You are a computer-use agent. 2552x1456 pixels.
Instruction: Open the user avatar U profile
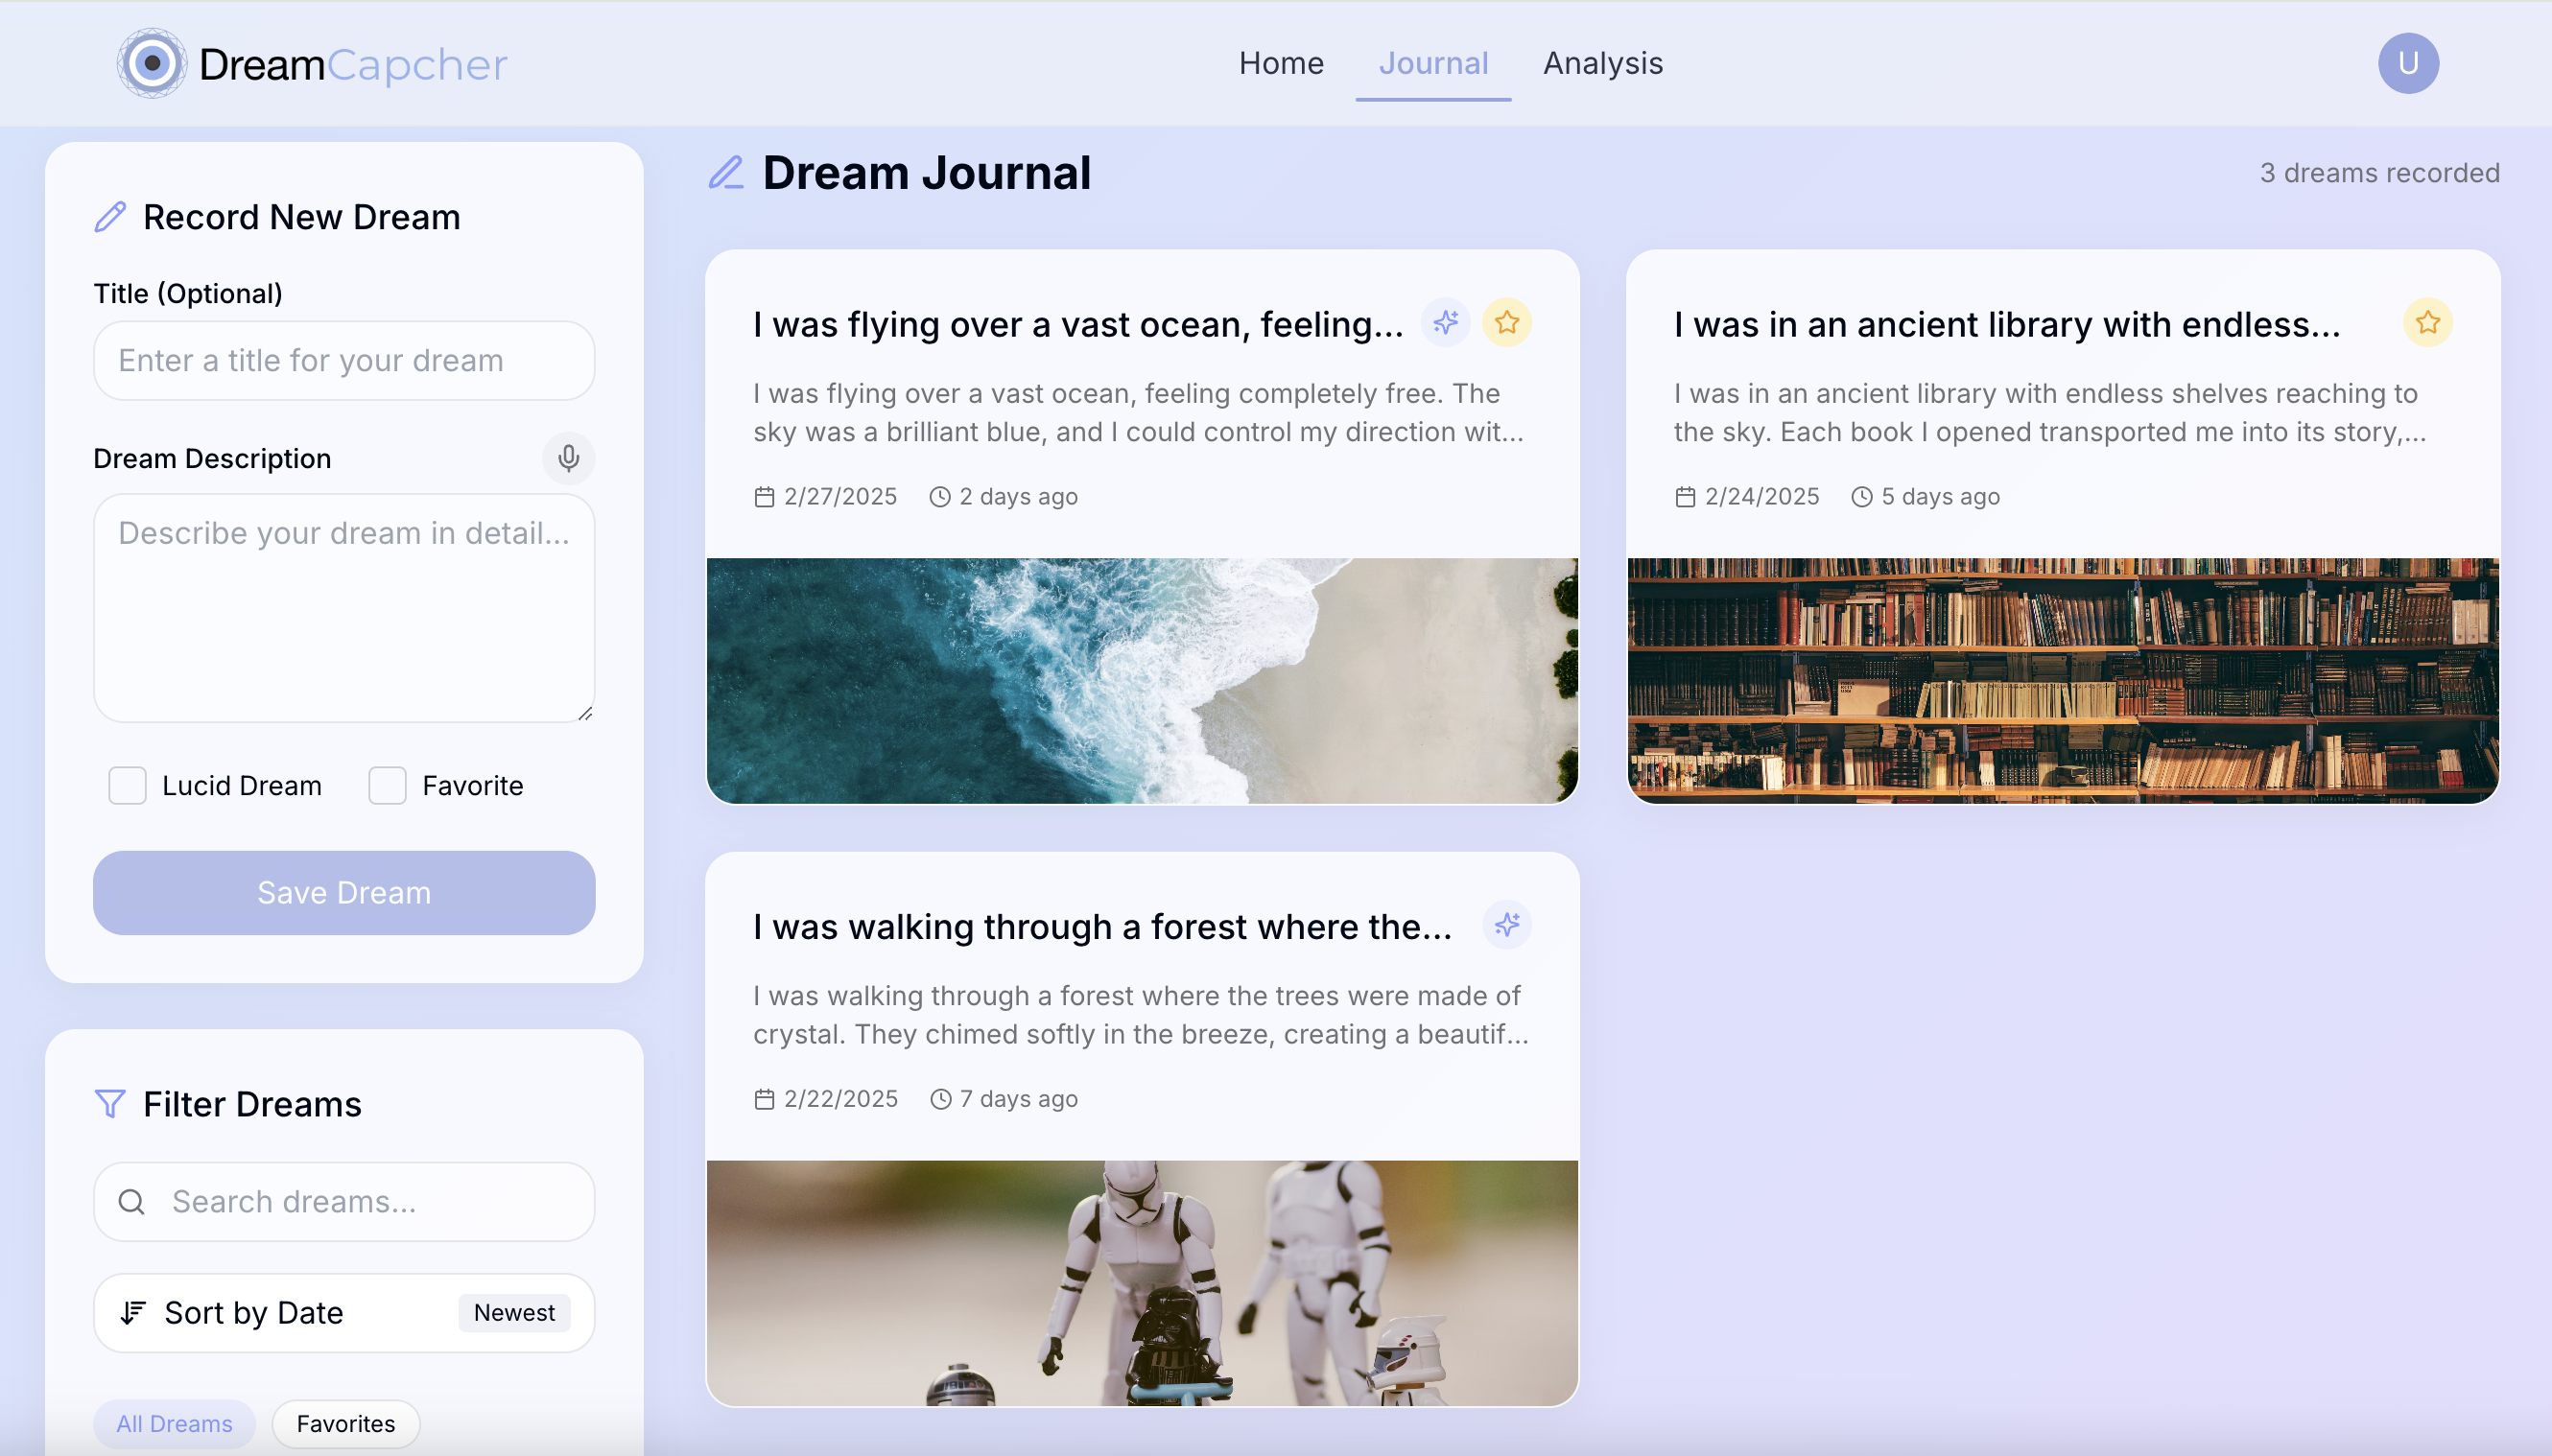[2407, 64]
